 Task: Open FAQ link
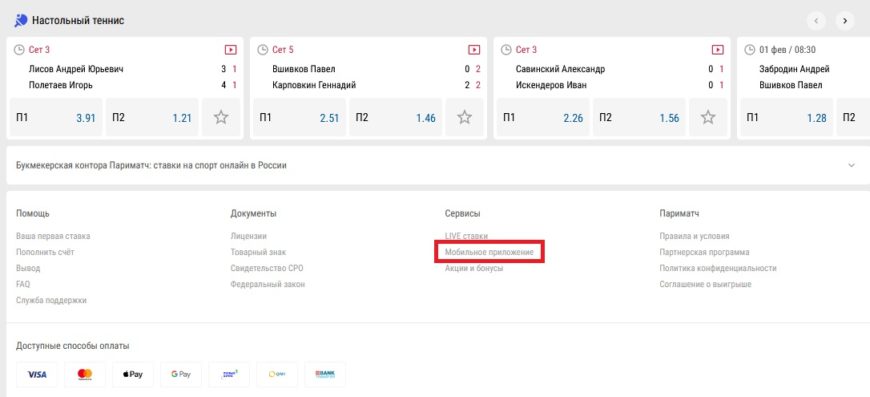pyautogui.click(x=23, y=284)
